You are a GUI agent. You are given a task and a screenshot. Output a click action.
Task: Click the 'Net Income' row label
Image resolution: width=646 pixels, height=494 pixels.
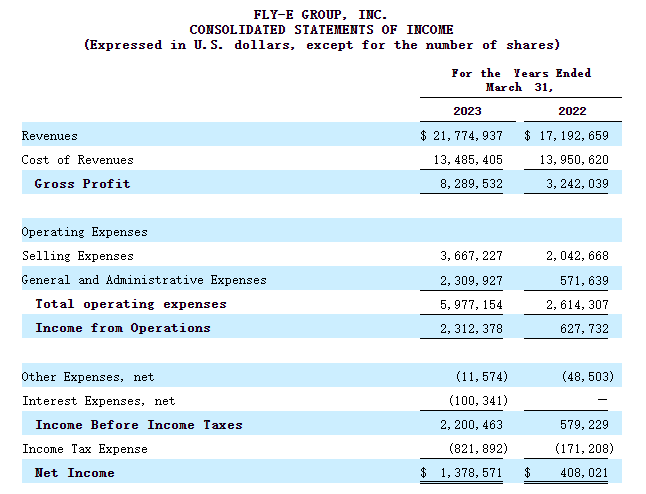75,473
